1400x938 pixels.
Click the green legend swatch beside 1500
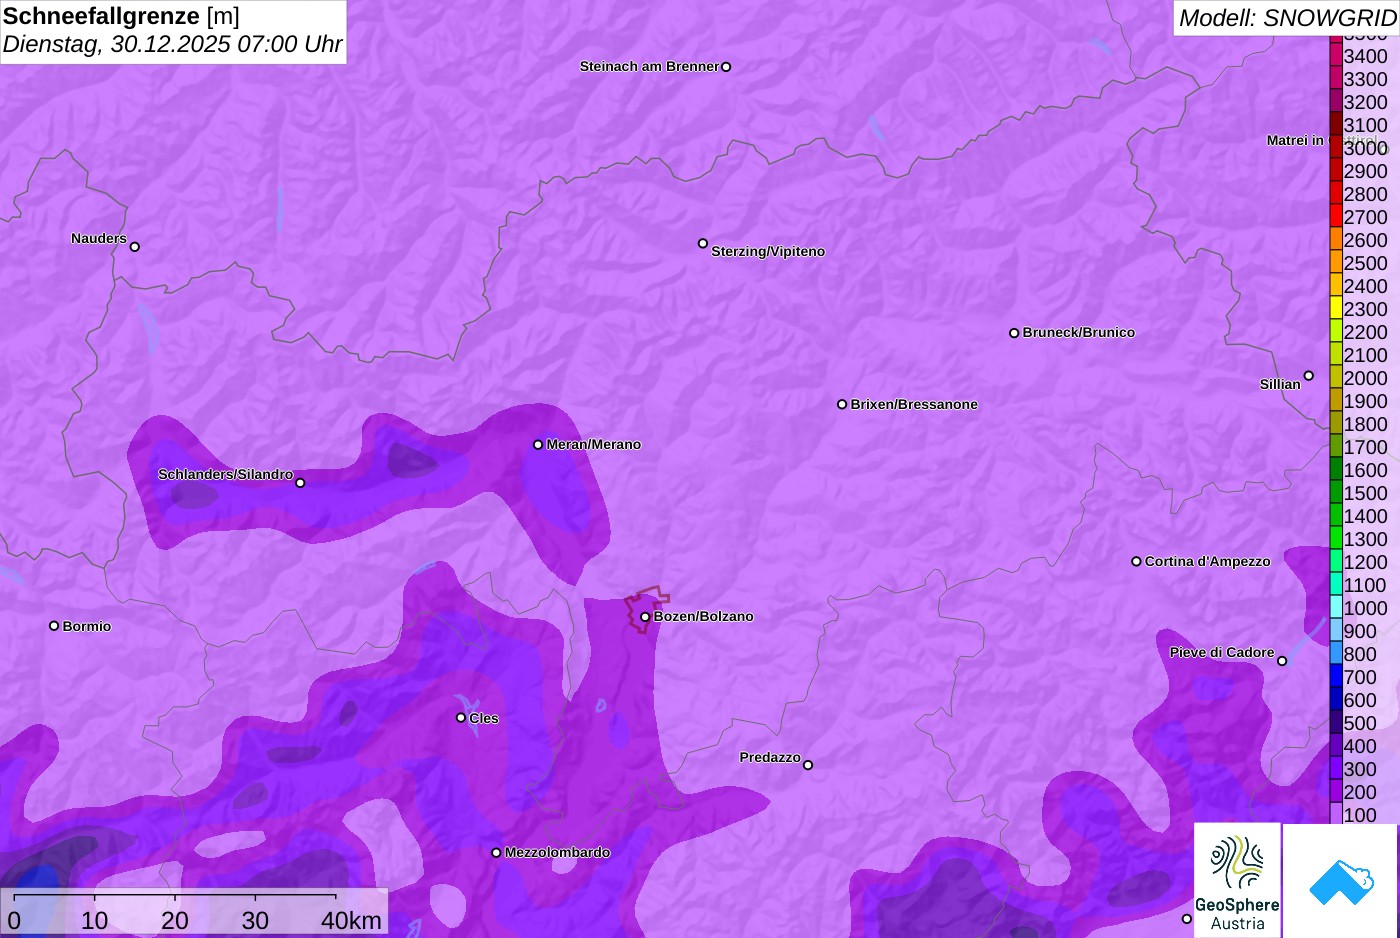[x=1336, y=492]
